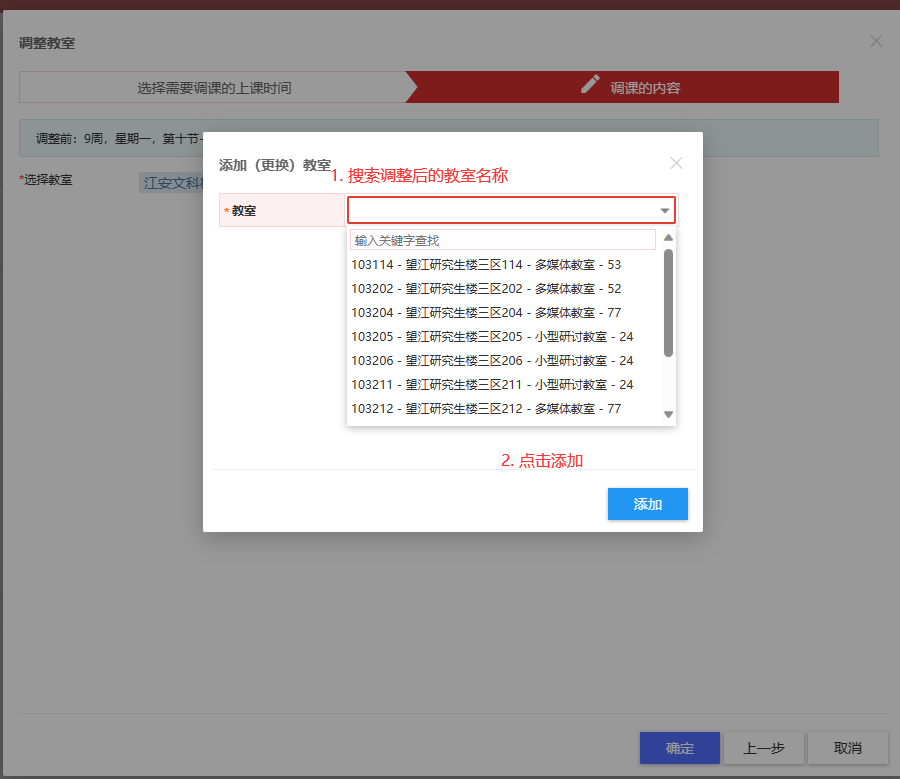The width and height of the screenshot is (900, 779).
Task: Choose 103206 望江研究生楼三区206 entry
Action: point(492,361)
